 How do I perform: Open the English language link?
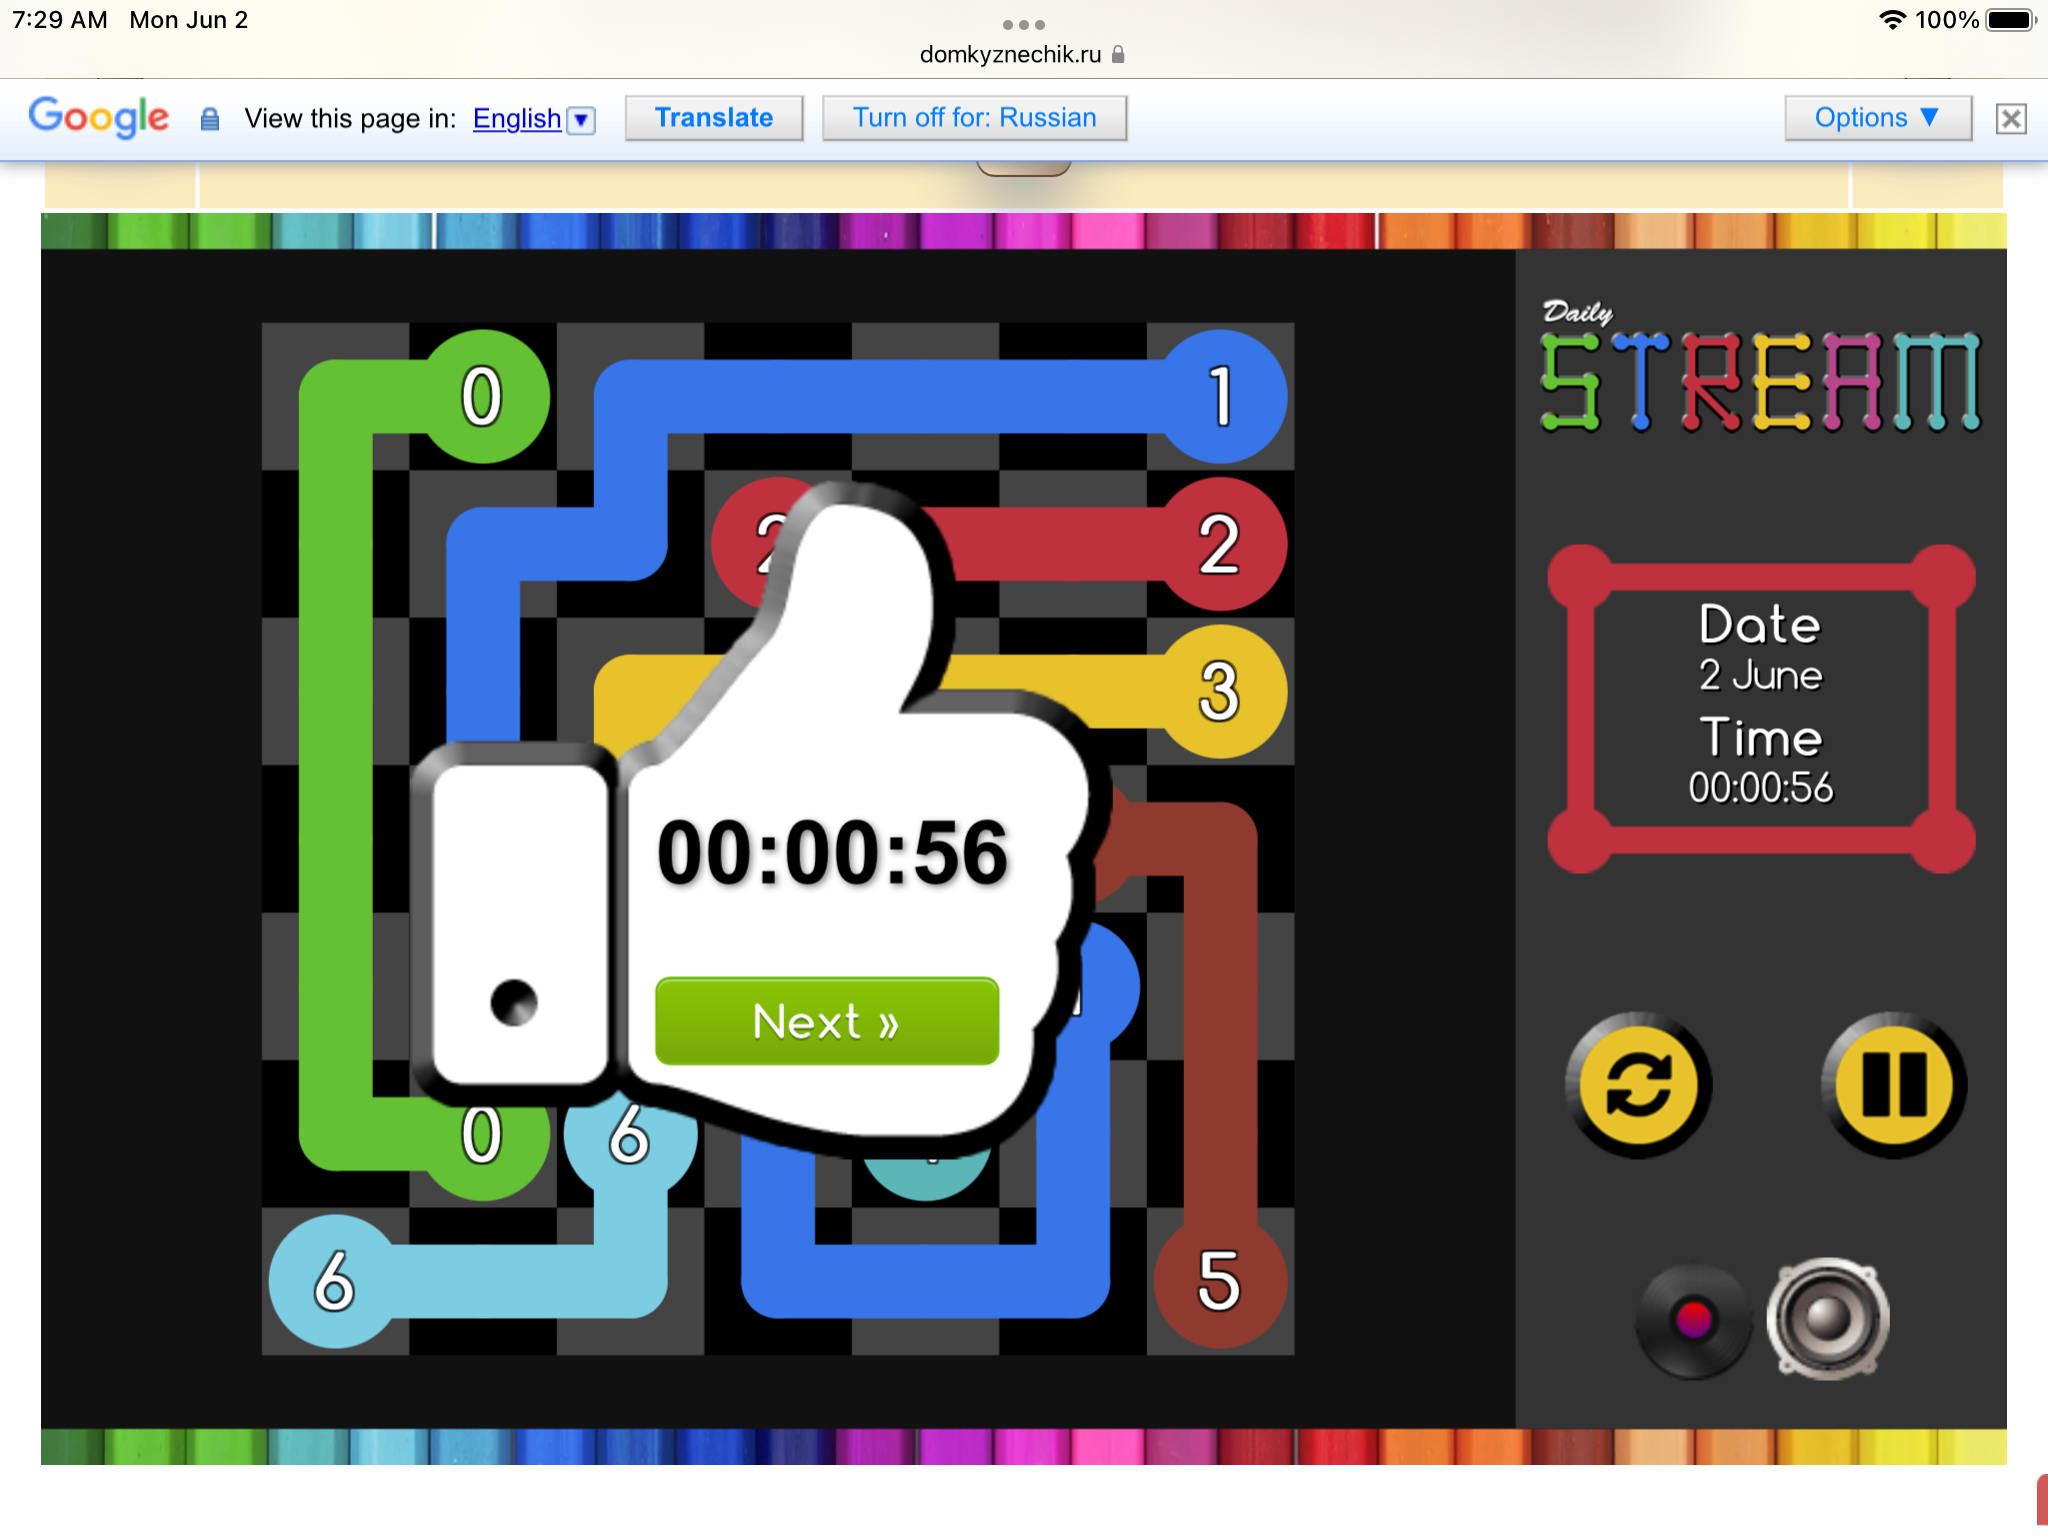[x=516, y=119]
